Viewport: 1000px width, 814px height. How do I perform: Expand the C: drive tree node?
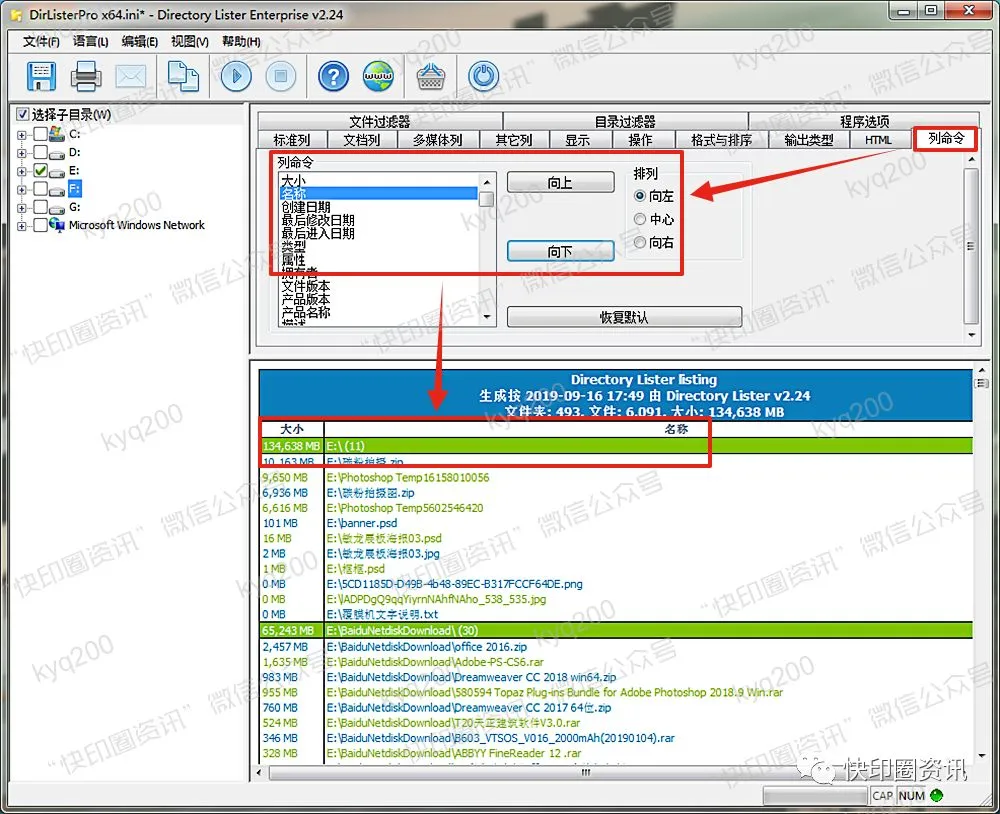[22, 135]
